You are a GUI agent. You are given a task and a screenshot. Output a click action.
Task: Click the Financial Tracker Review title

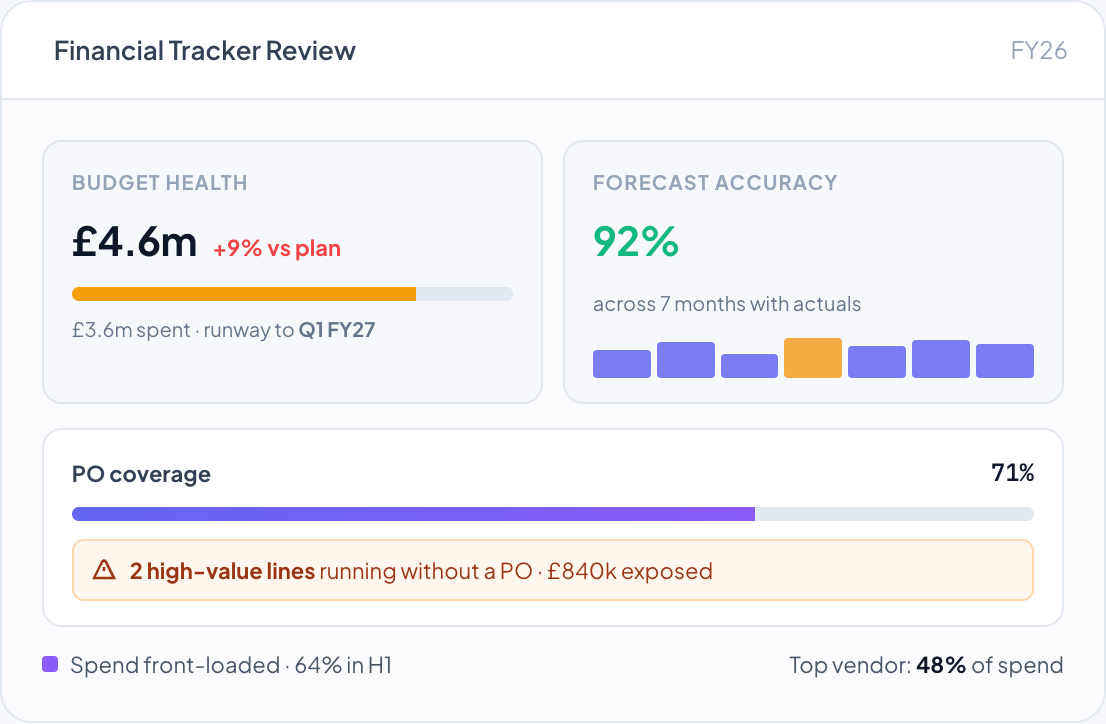coord(205,51)
